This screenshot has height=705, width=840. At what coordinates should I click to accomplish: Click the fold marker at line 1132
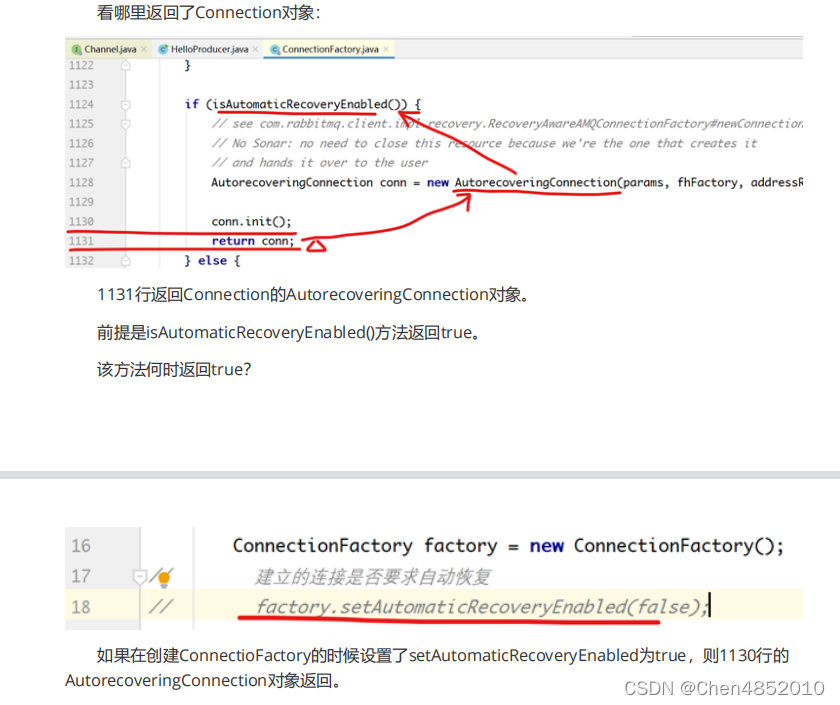[125, 261]
